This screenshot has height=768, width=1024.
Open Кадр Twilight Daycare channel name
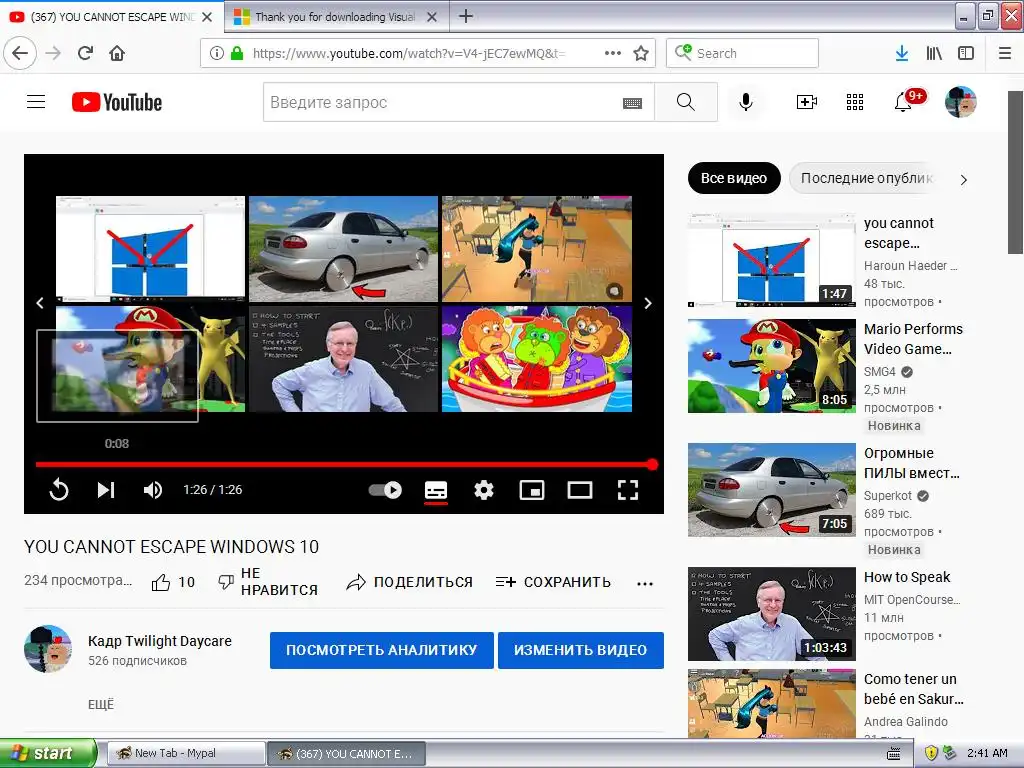(160, 641)
